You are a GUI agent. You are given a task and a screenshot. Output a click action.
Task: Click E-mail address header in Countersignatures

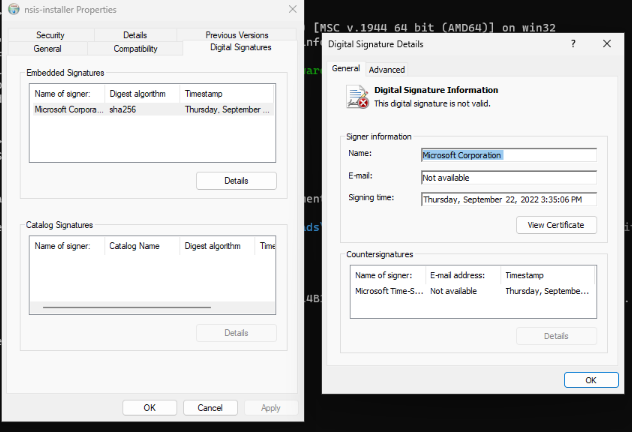[x=463, y=275]
